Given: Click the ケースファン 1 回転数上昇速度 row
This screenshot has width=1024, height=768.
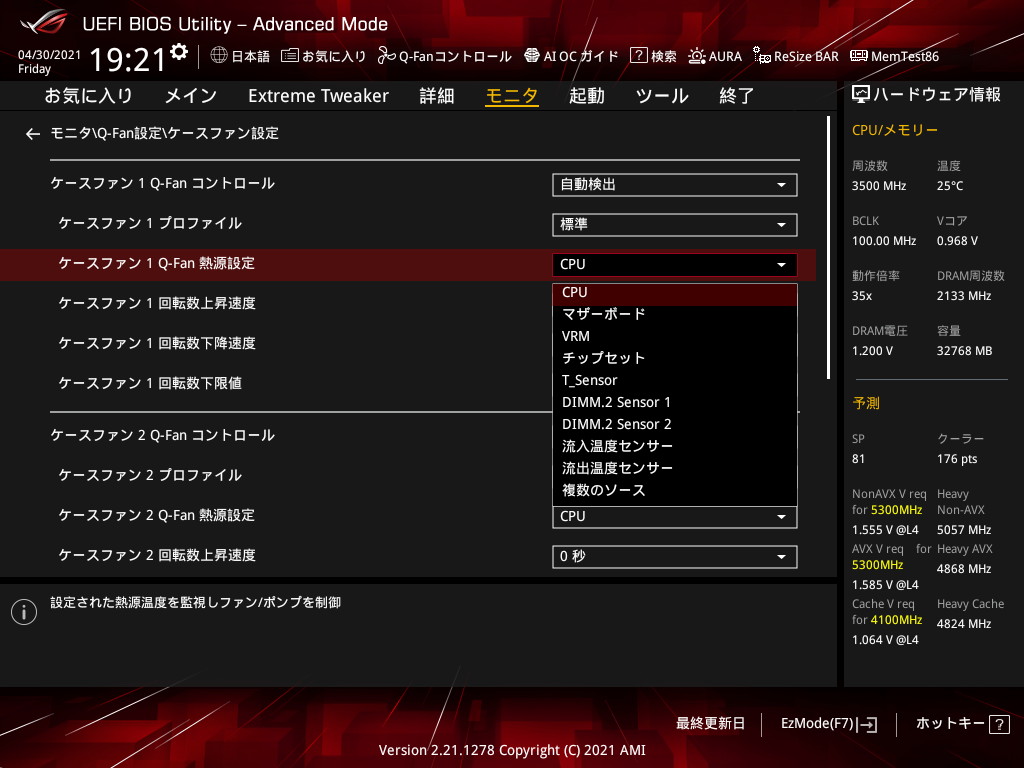Looking at the screenshot, I should click(x=408, y=304).
